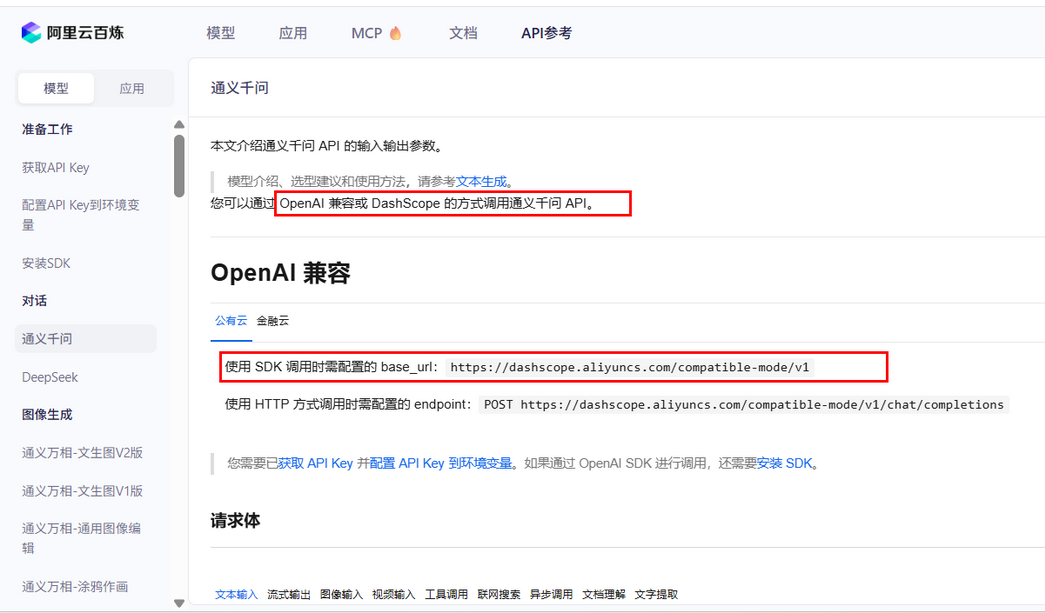The height and width of the screenshot is (613, 1045).
Task: Open the API参考 top navigation item
Action: click(x=546, y=33)
